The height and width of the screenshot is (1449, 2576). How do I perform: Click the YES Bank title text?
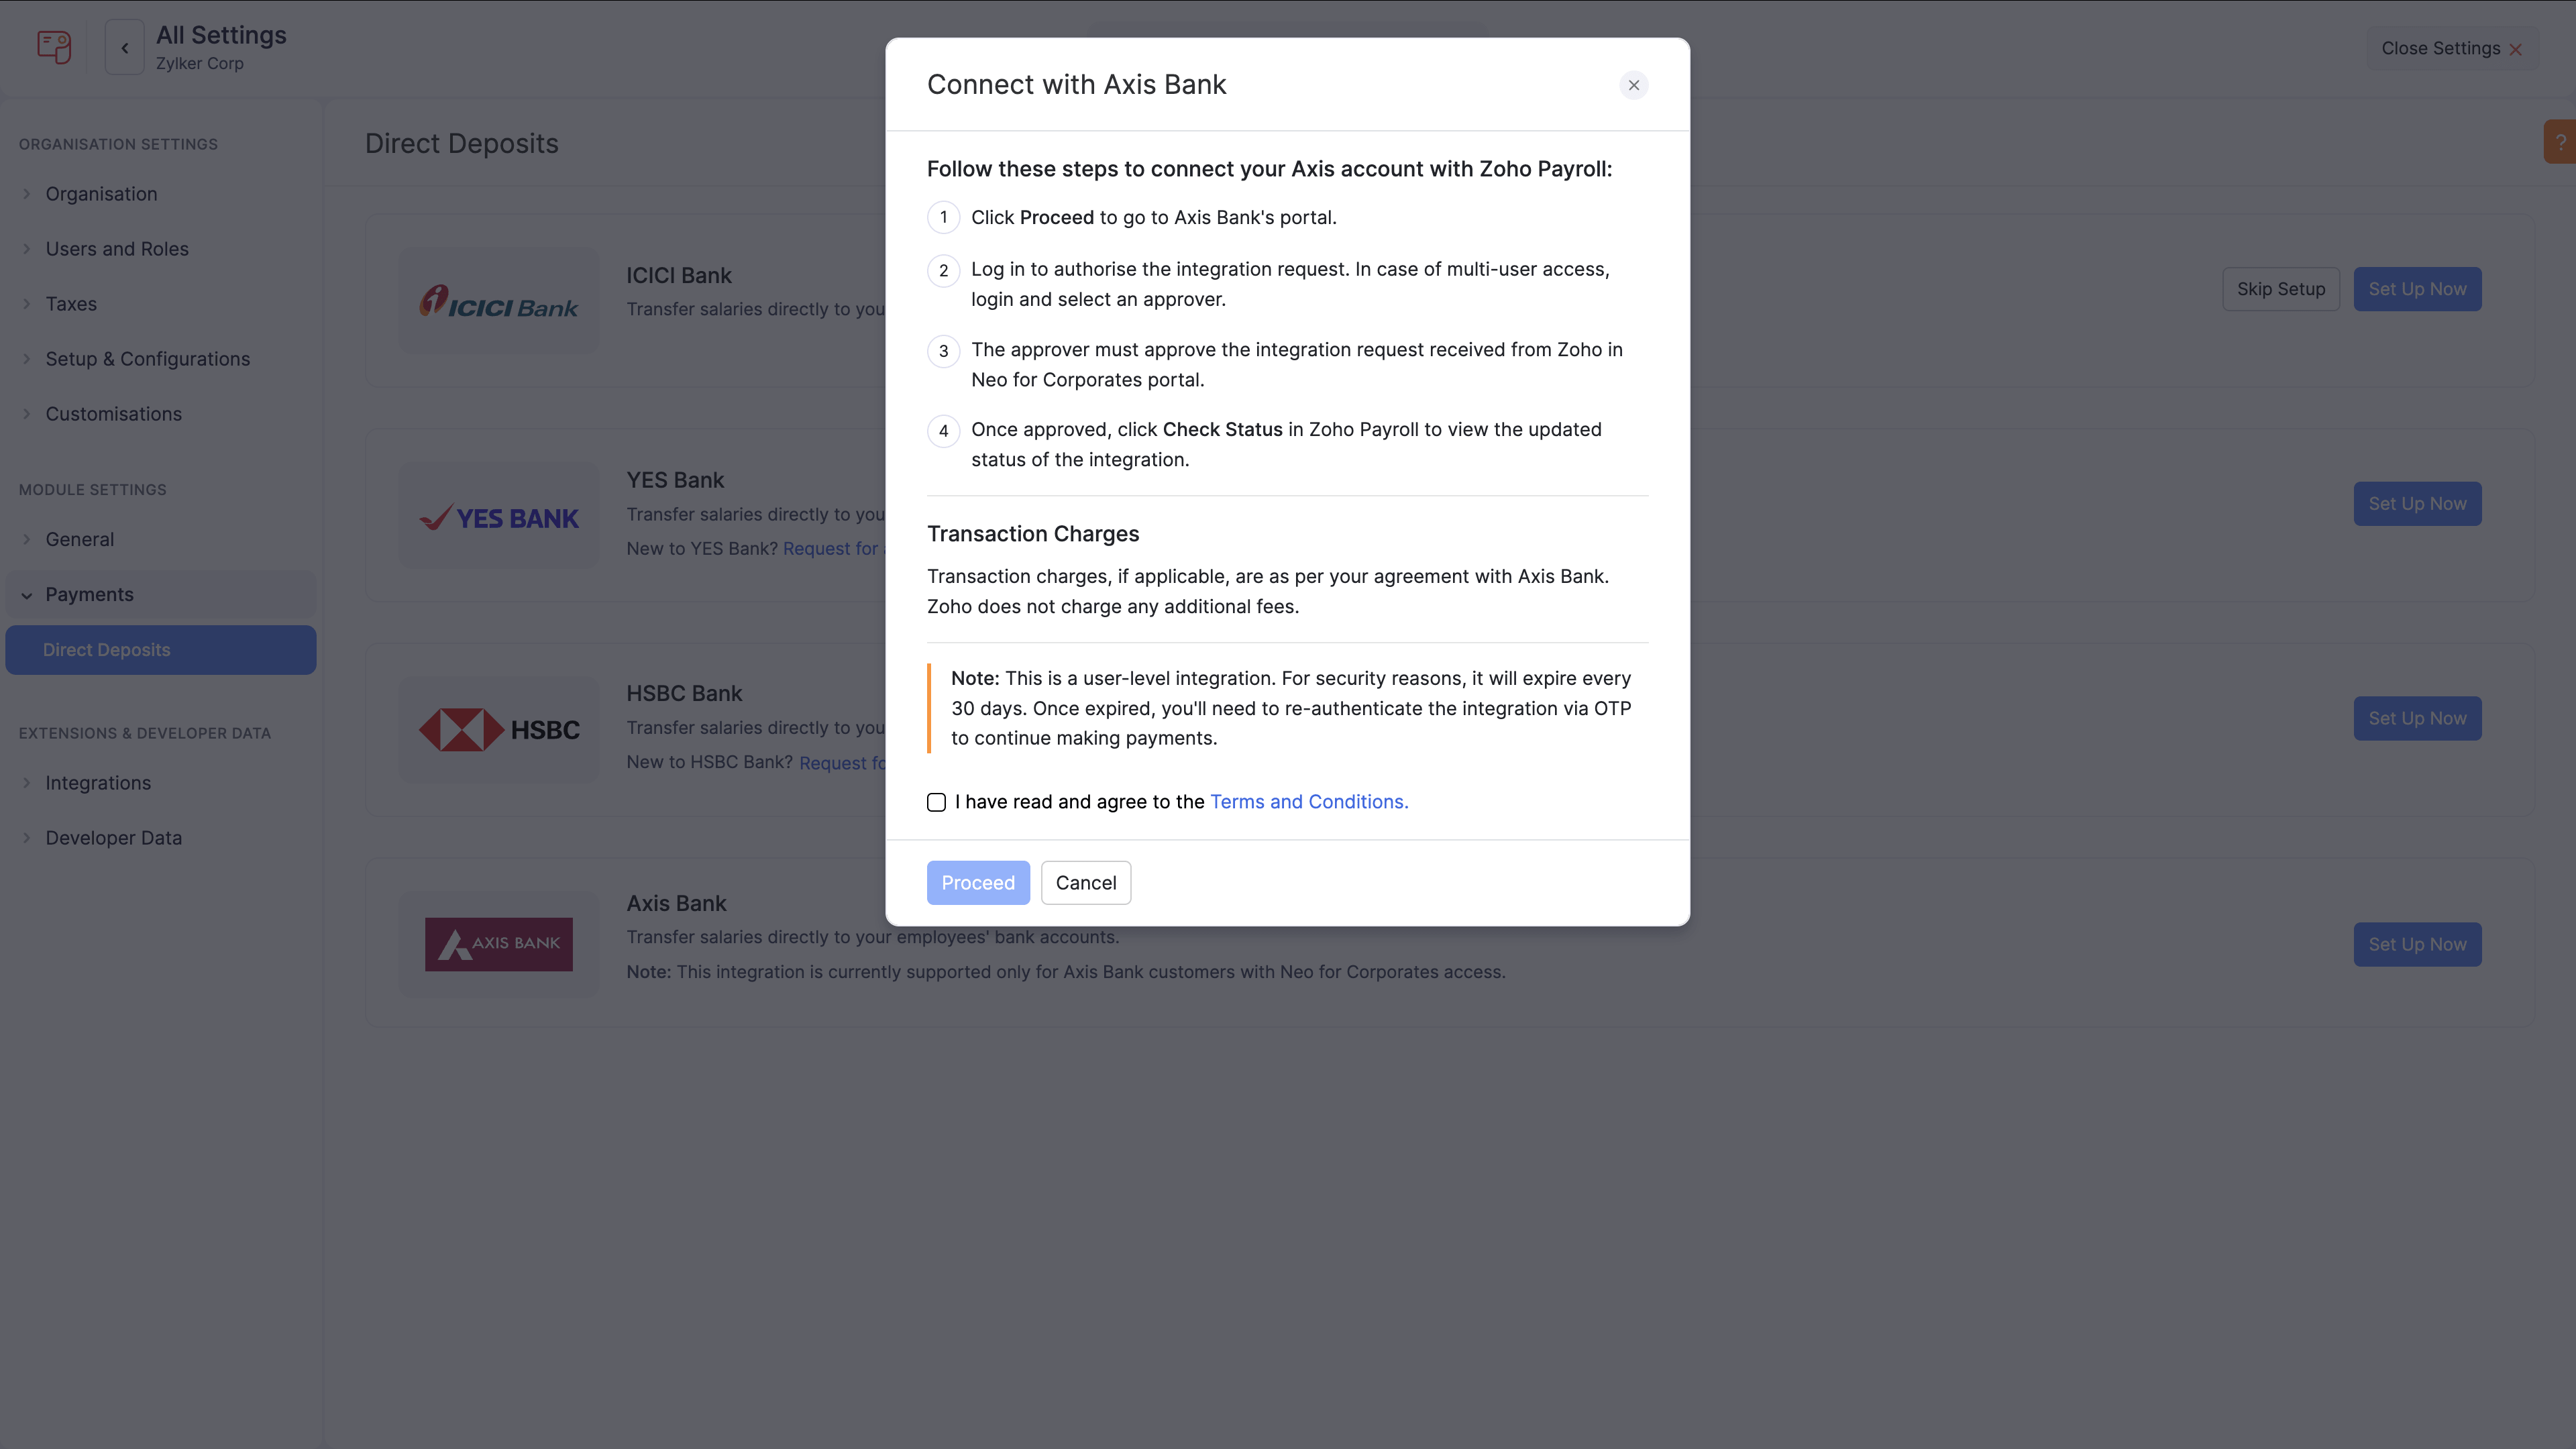point(675,480)
